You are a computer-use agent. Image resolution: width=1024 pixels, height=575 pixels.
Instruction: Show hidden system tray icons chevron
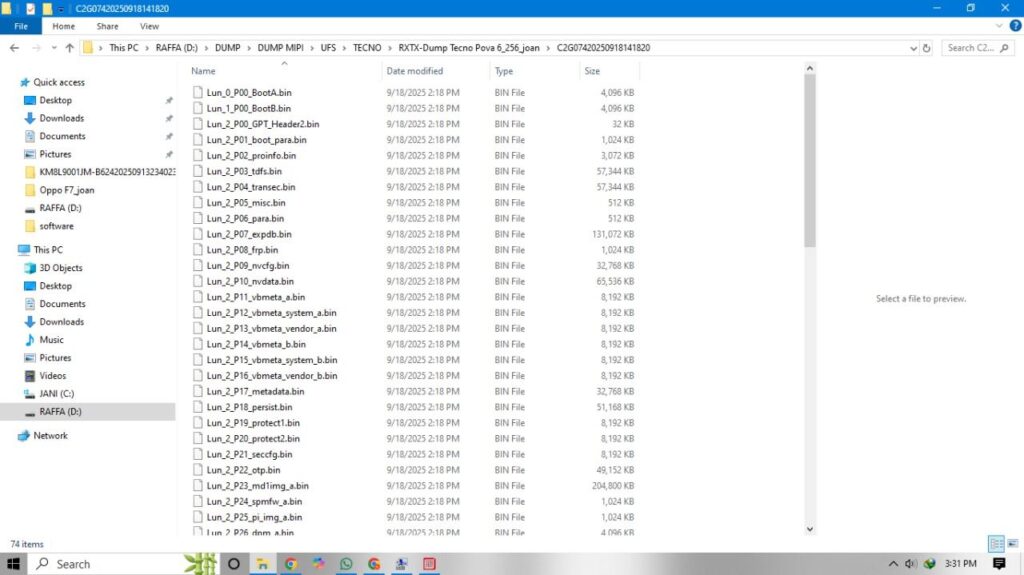point(893,563)
